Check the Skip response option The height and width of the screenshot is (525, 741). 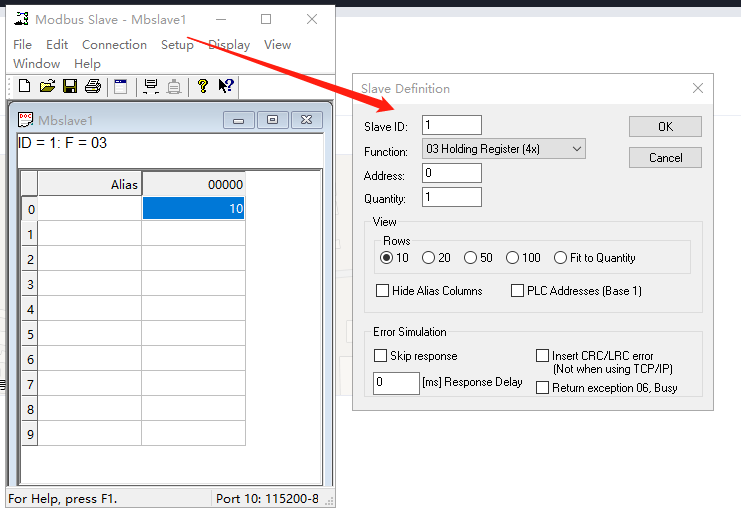(x=381, y=356)
